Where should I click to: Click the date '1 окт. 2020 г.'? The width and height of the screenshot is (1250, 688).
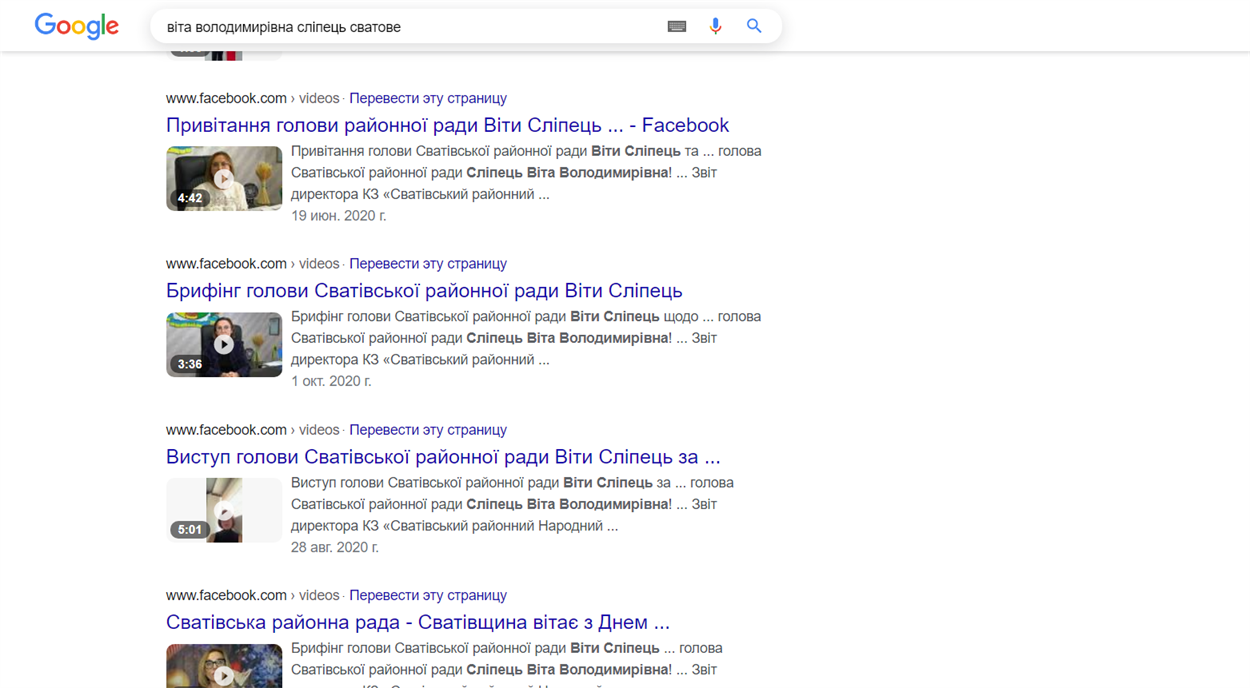331,381
